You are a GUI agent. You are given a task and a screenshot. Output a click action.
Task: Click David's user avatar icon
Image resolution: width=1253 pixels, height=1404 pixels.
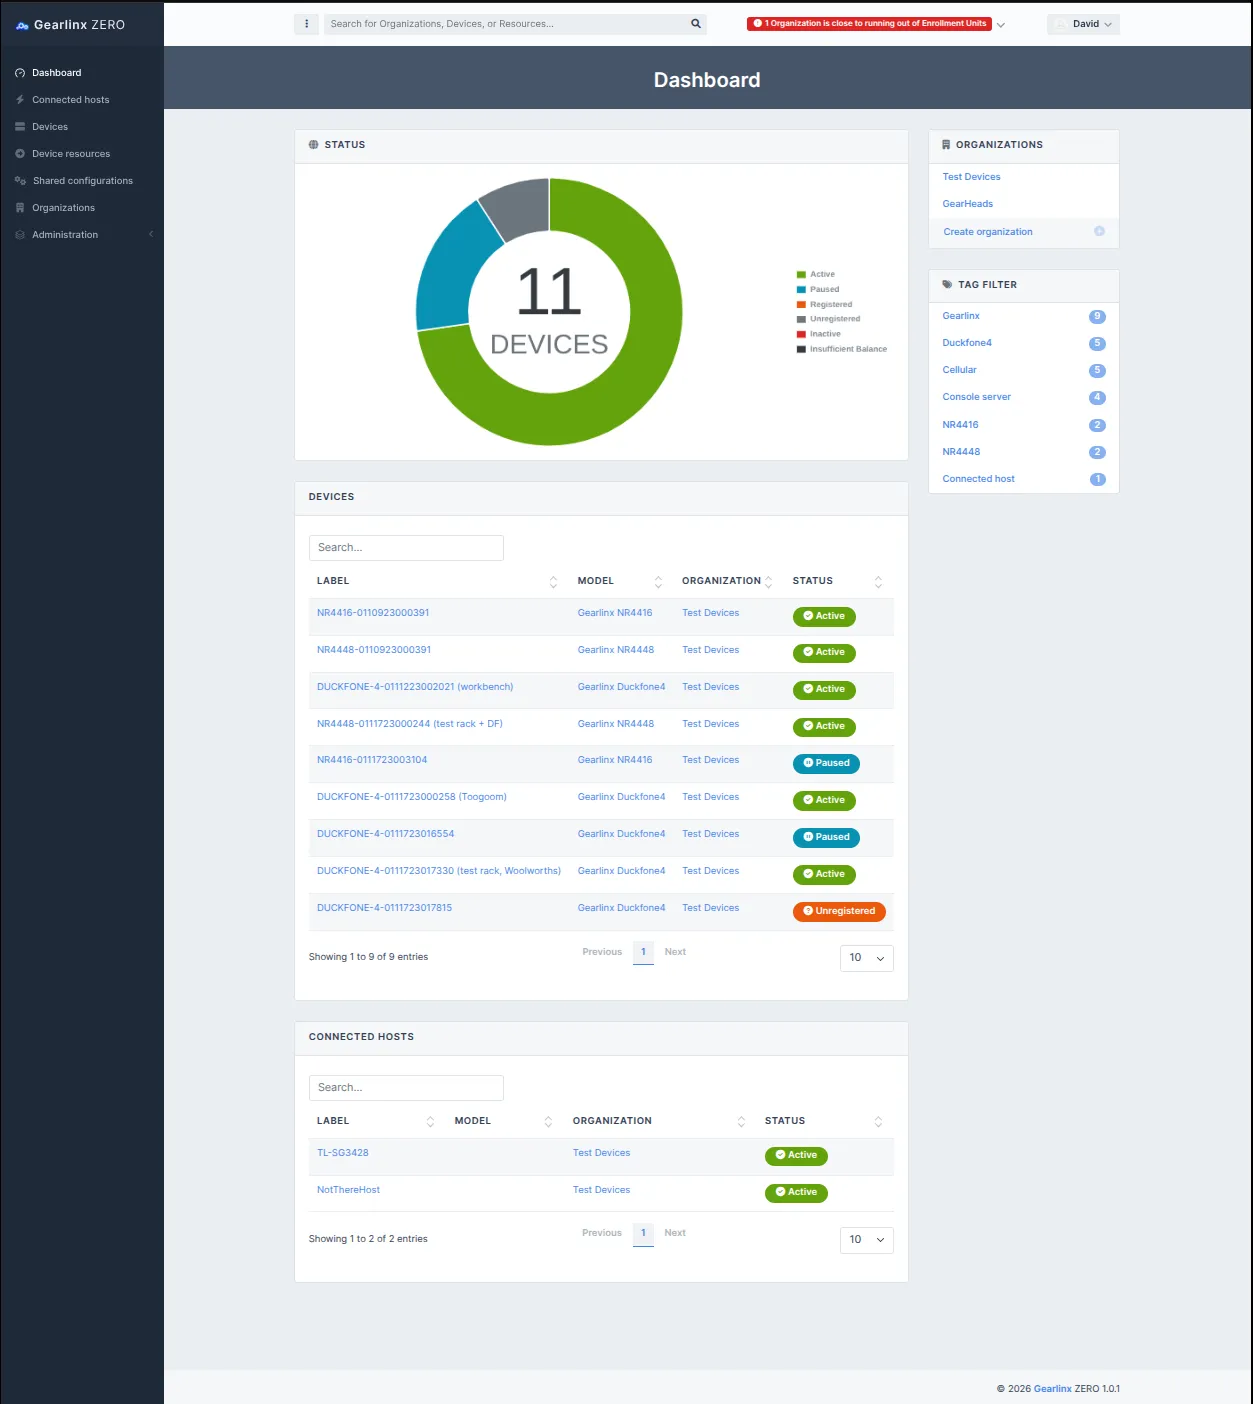click(x=1061, y=24)
